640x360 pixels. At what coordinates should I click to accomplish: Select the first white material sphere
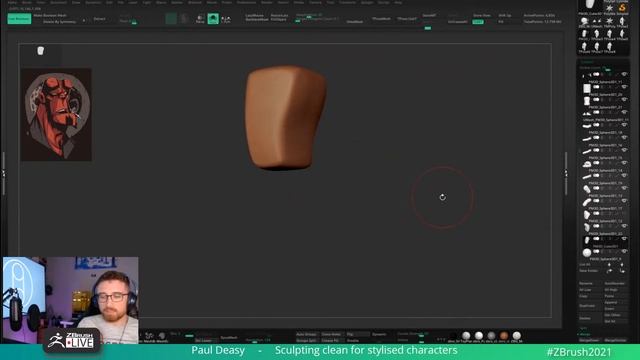point(466,336)
